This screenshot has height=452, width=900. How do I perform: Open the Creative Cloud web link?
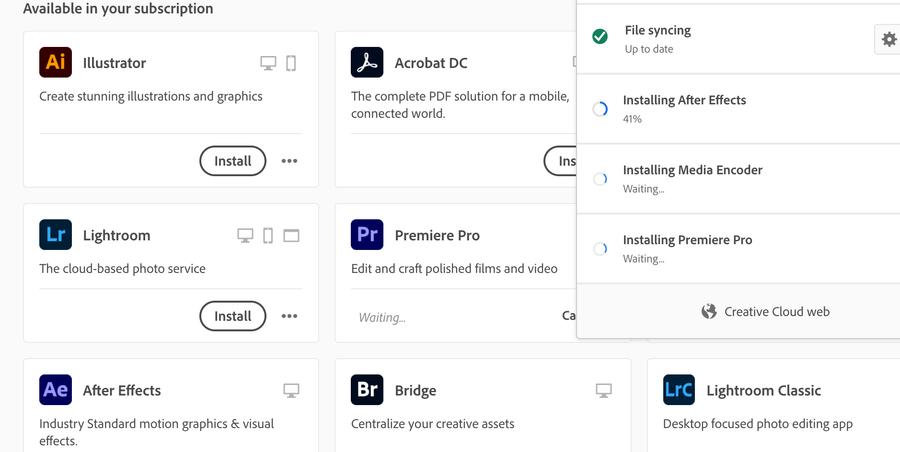click(777, 311)
